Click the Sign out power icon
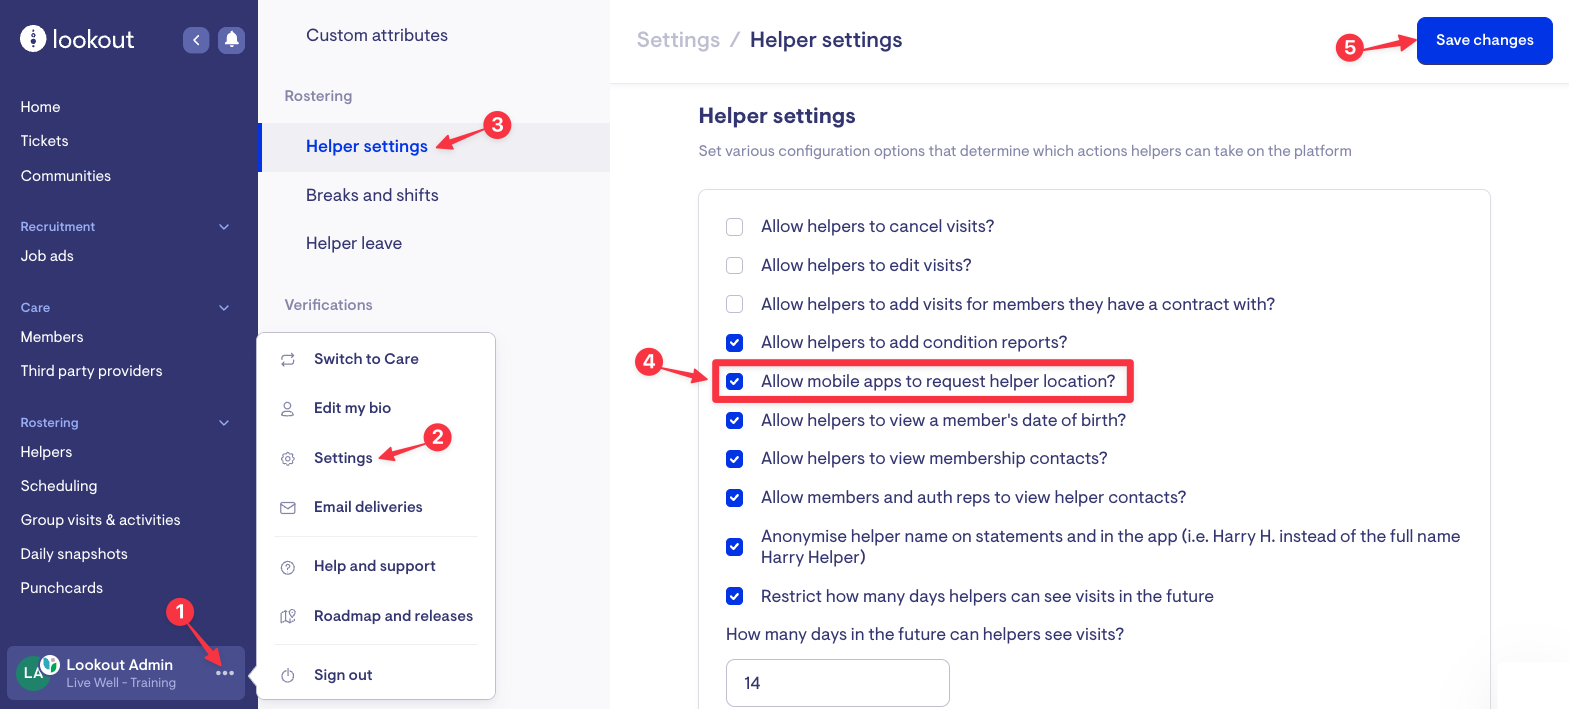The height and width of the screenshot is (709, 1569). tap(288, 676)
